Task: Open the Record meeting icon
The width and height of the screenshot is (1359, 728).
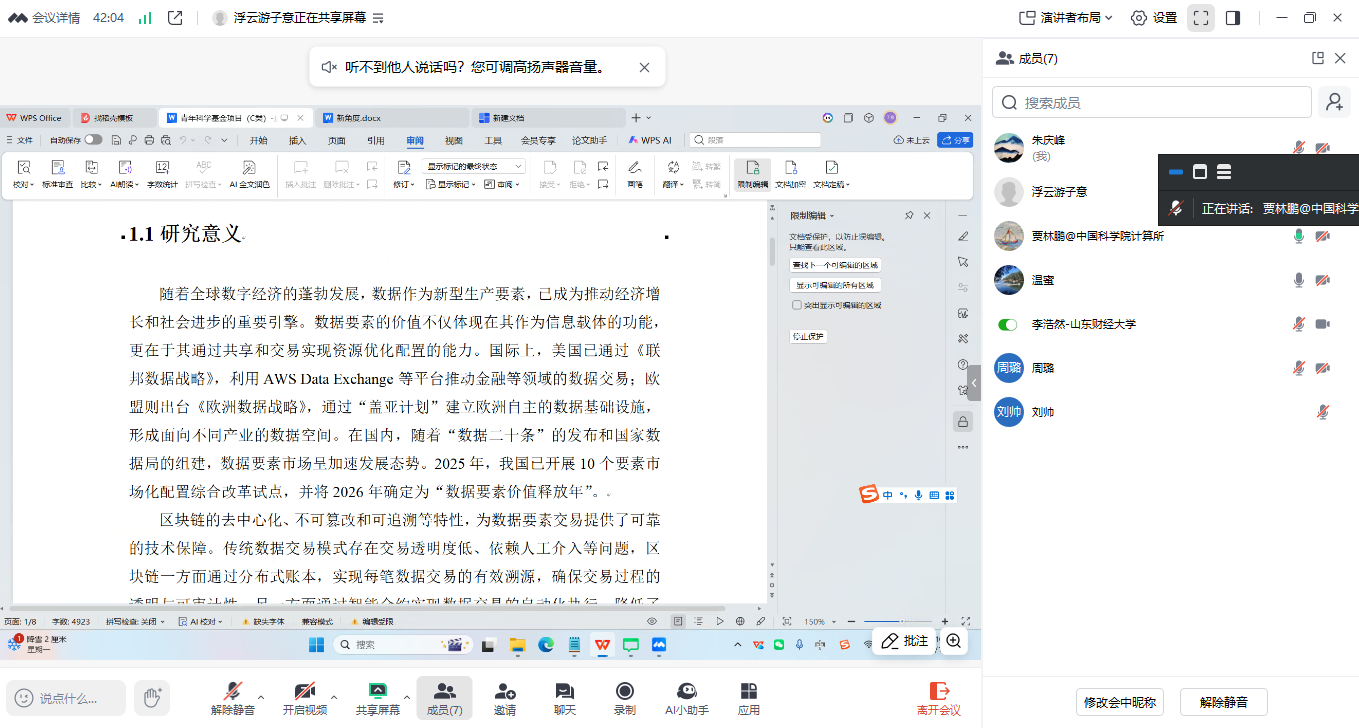Action: pos(624,697)
